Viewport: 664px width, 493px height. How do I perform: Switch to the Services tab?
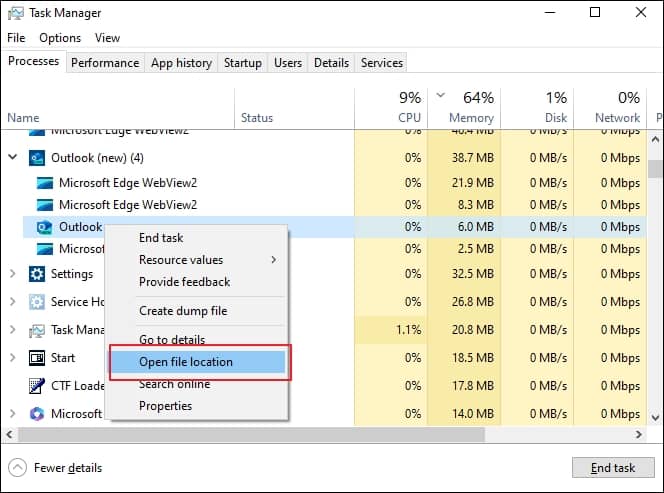382,63
